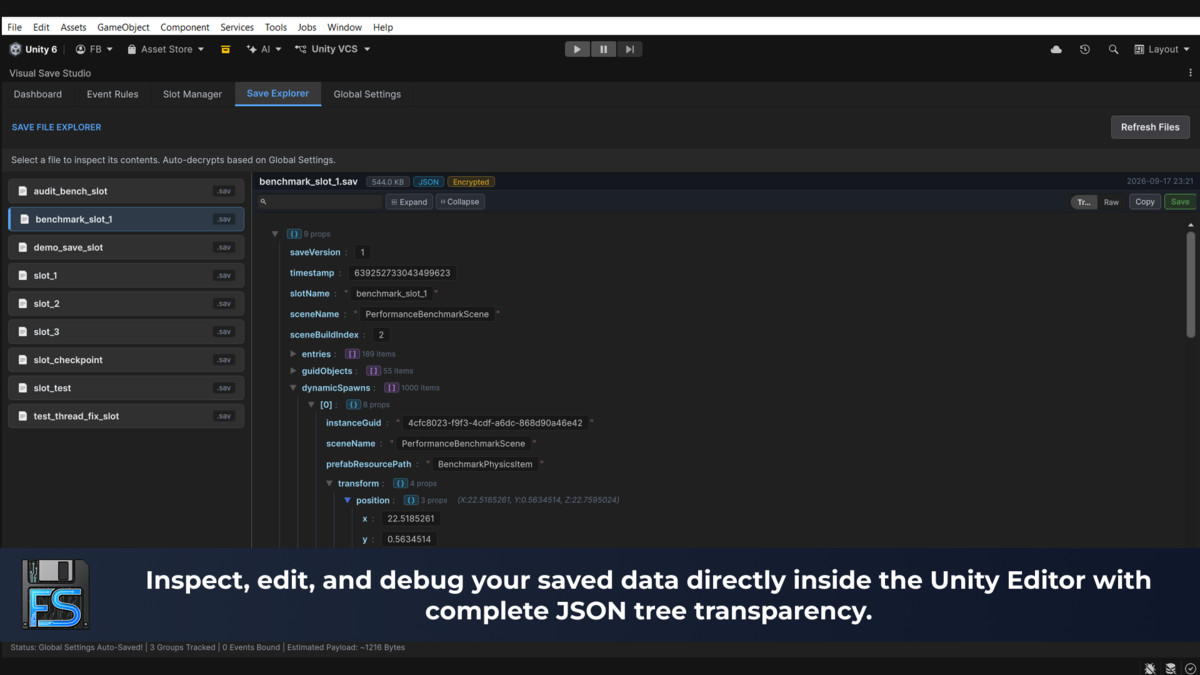
Task: Collapse the transform node
Action: pos(329,484)
